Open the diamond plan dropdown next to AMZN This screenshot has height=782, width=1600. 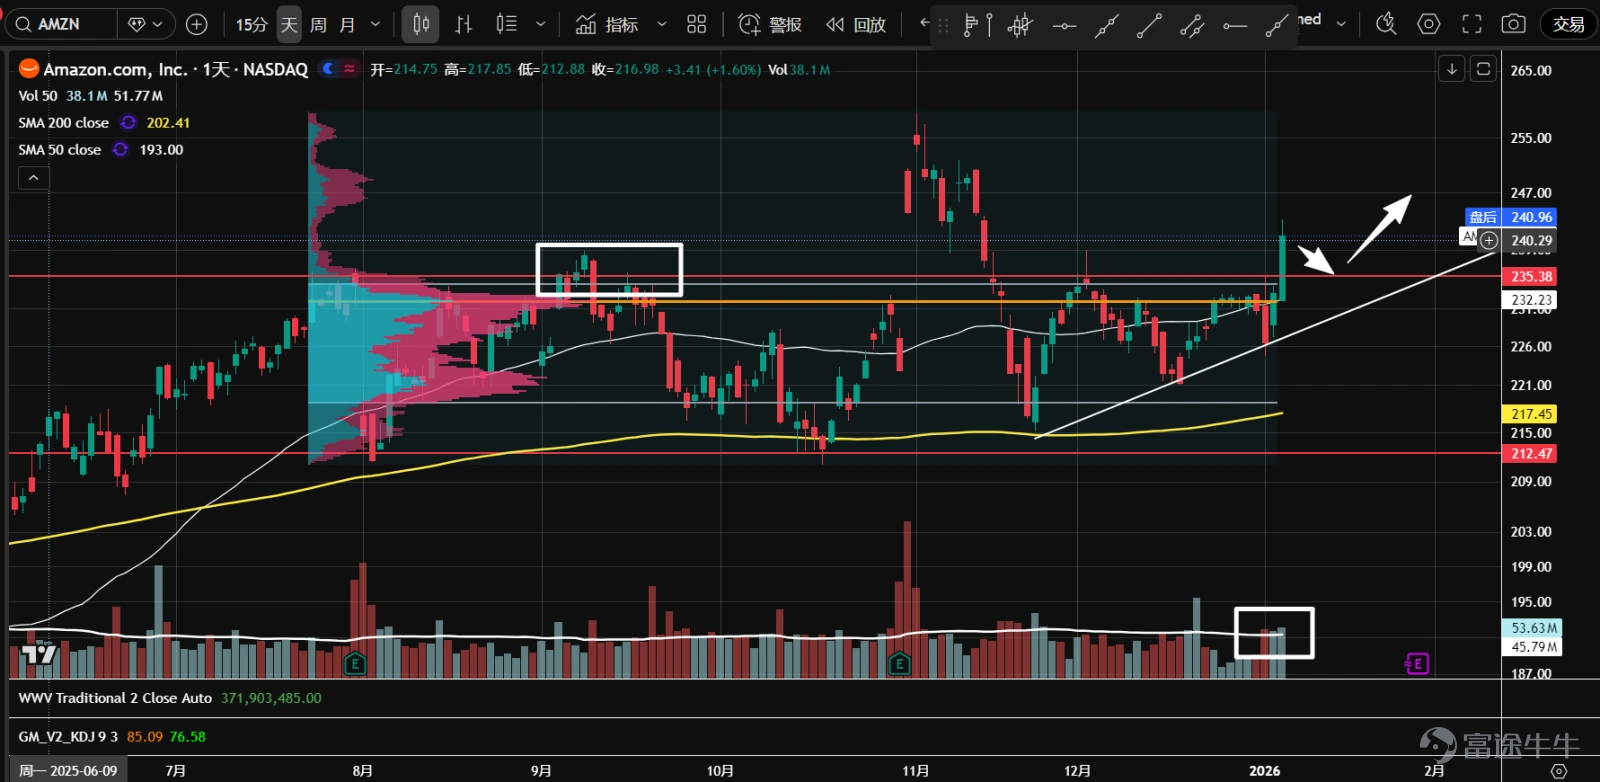[x=146, y=24]
